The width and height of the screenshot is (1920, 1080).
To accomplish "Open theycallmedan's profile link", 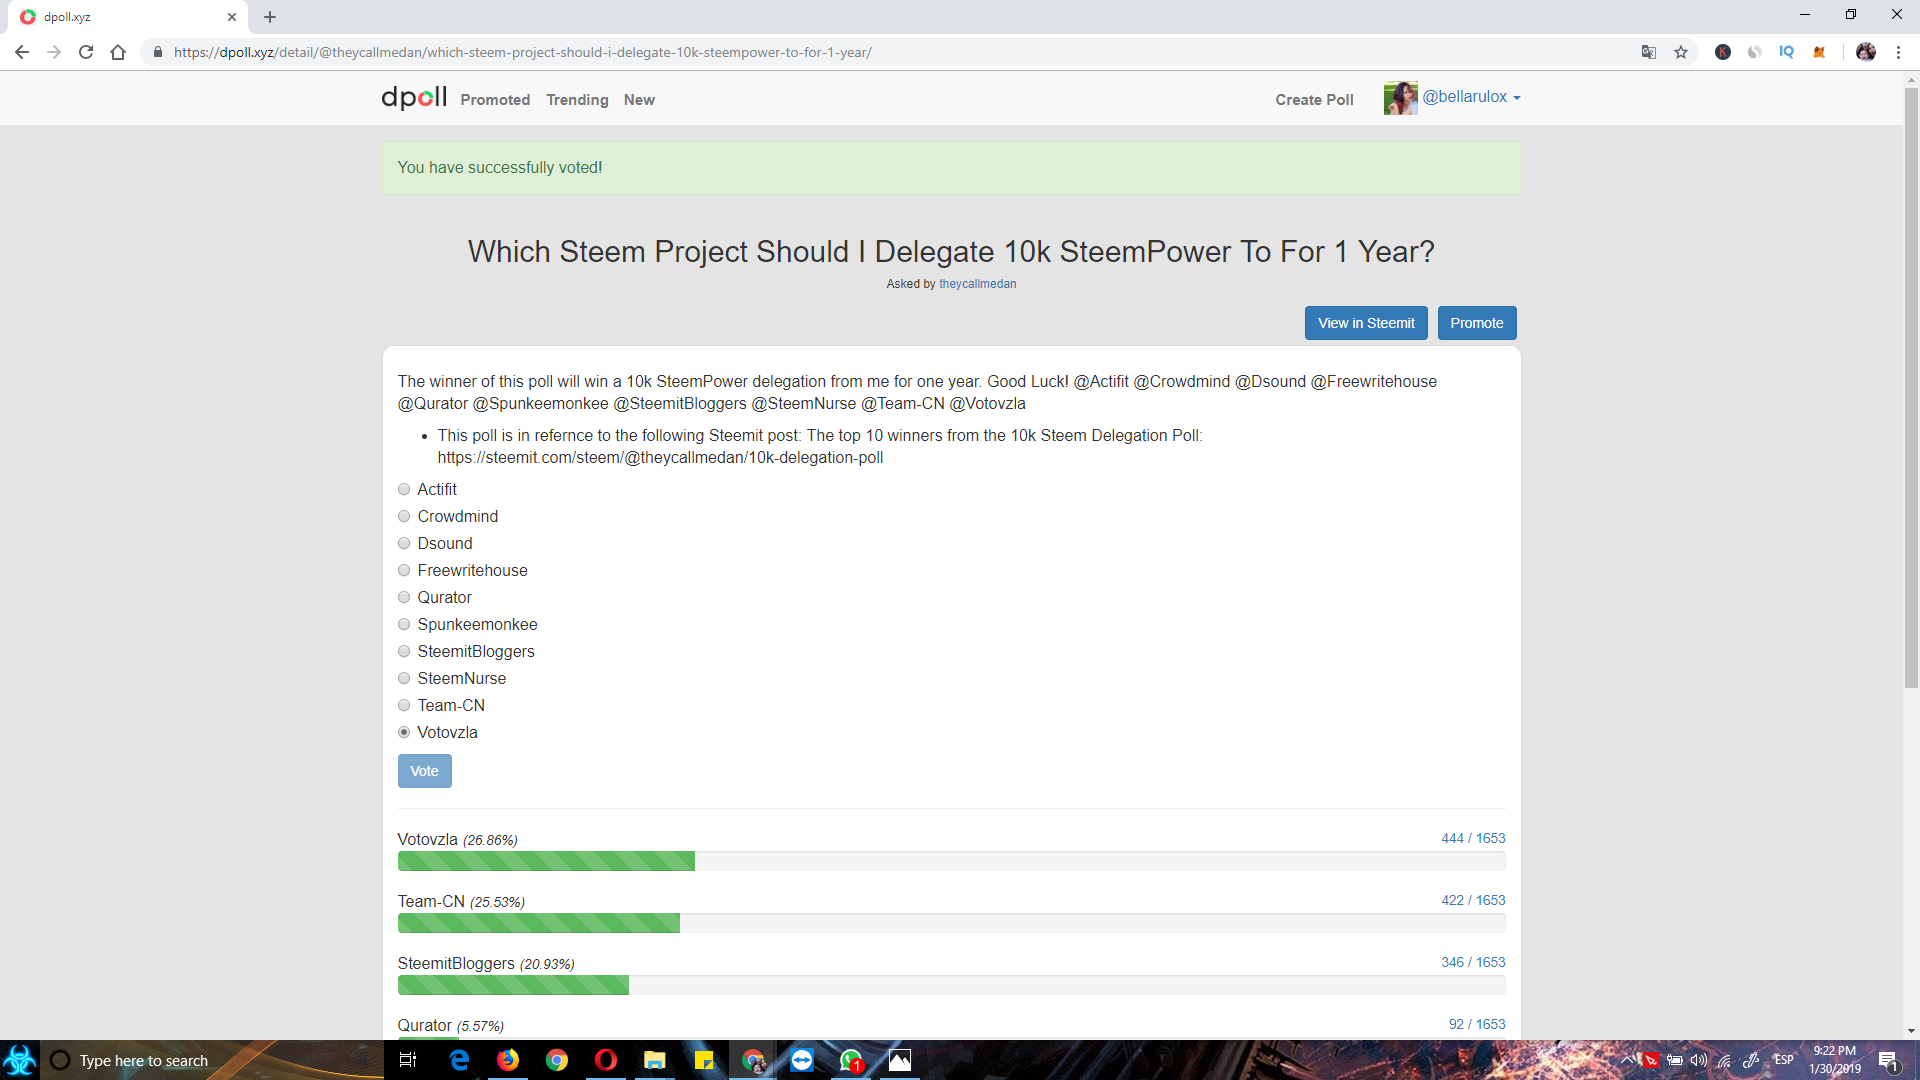I will (x=977, y=284).
